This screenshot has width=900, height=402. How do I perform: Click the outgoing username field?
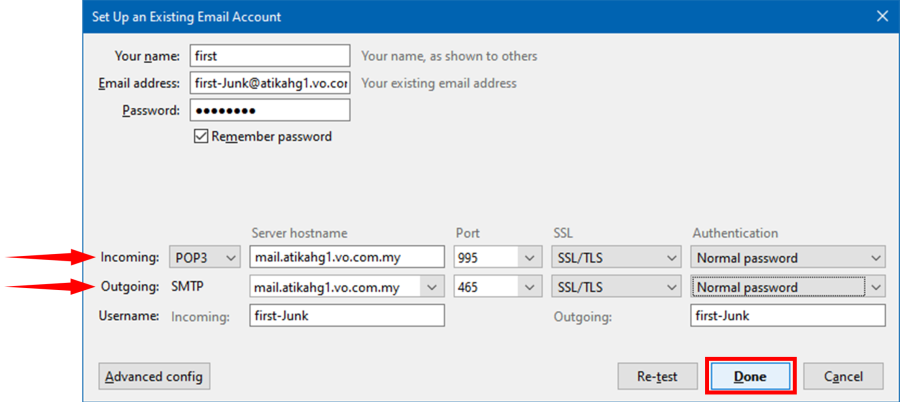[x=788, y=316]
